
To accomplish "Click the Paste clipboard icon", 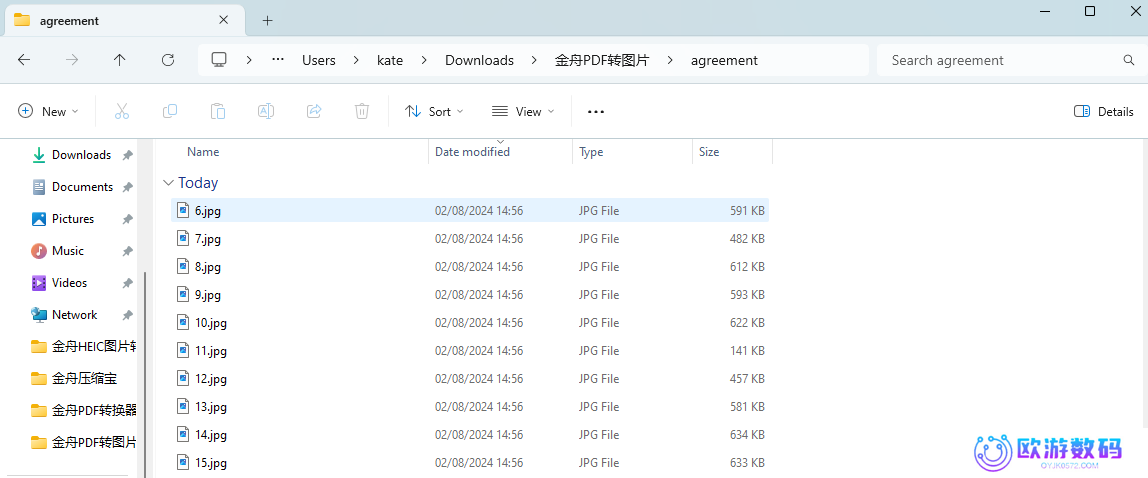I will tap(217, 111).
